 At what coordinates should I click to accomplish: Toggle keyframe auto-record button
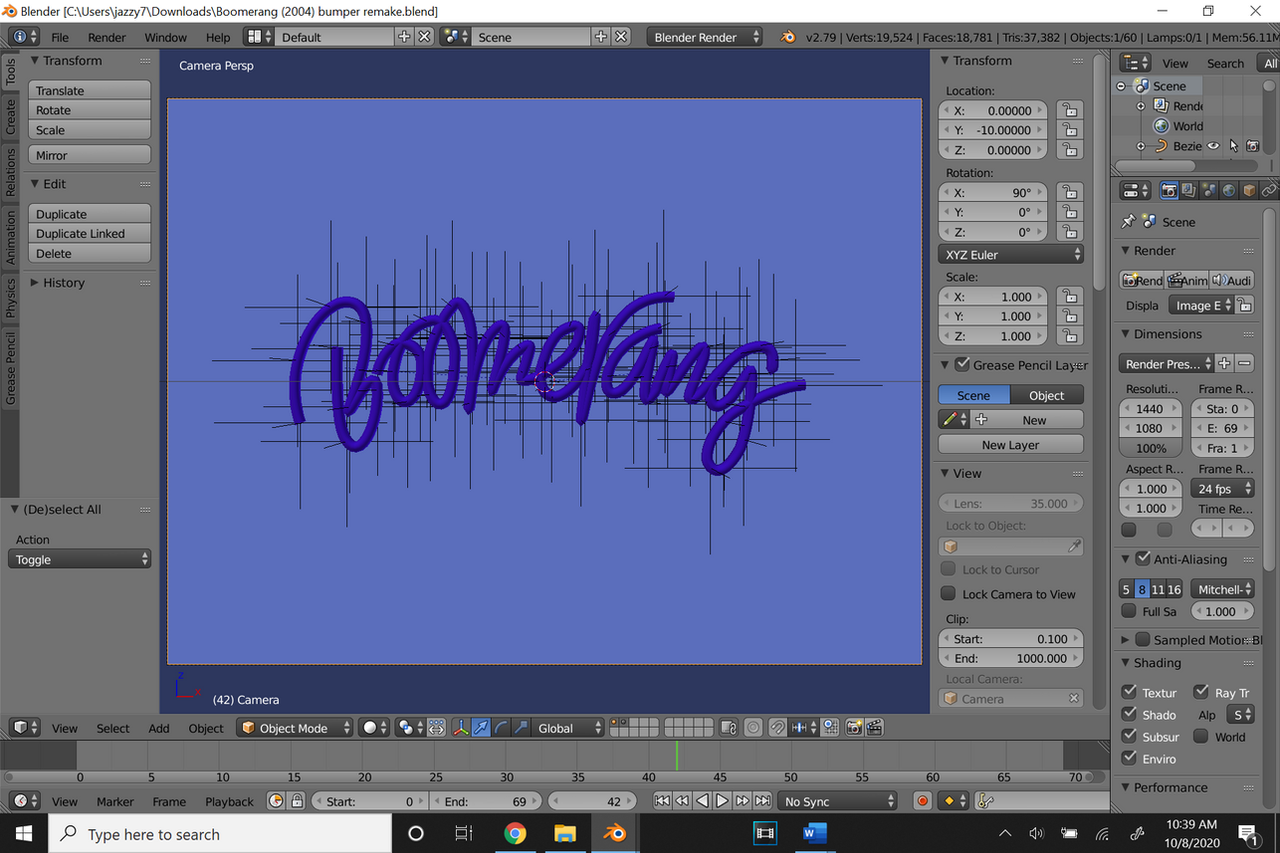[922, 801]
